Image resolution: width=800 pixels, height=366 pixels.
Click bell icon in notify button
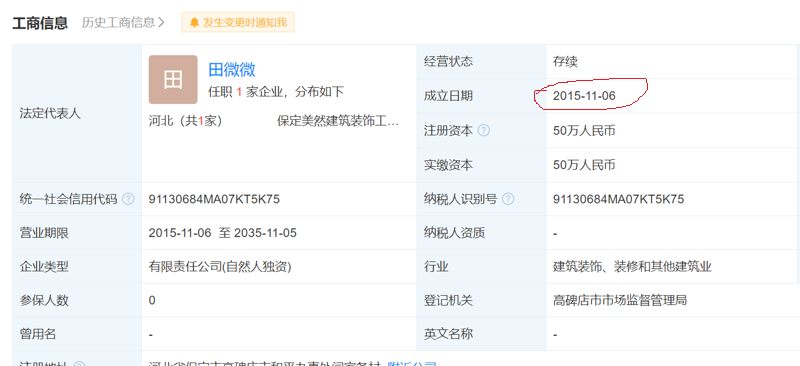pyautogui.click(x=194, y=22)
